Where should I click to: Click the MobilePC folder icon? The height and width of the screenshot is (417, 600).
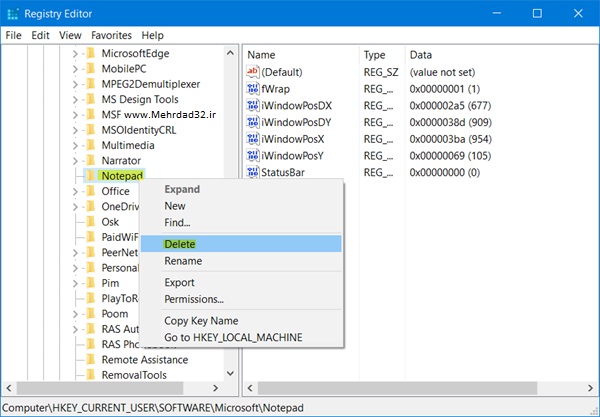coord(91,68)
